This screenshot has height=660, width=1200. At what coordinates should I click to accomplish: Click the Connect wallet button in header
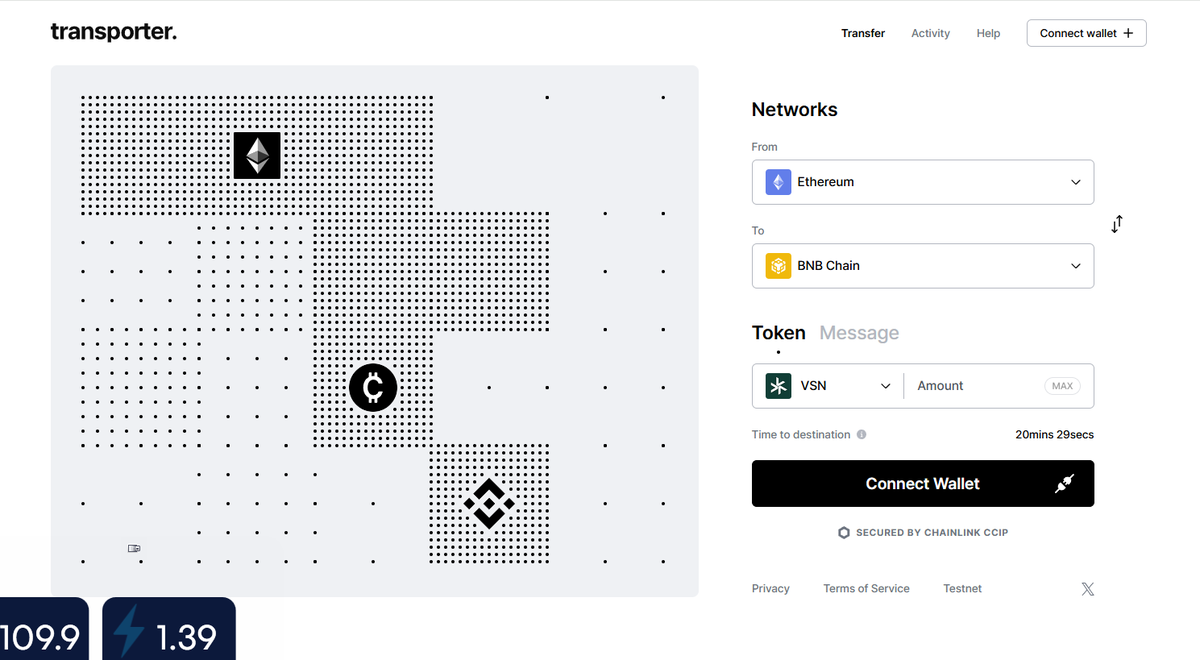[x=1086, y=33]
